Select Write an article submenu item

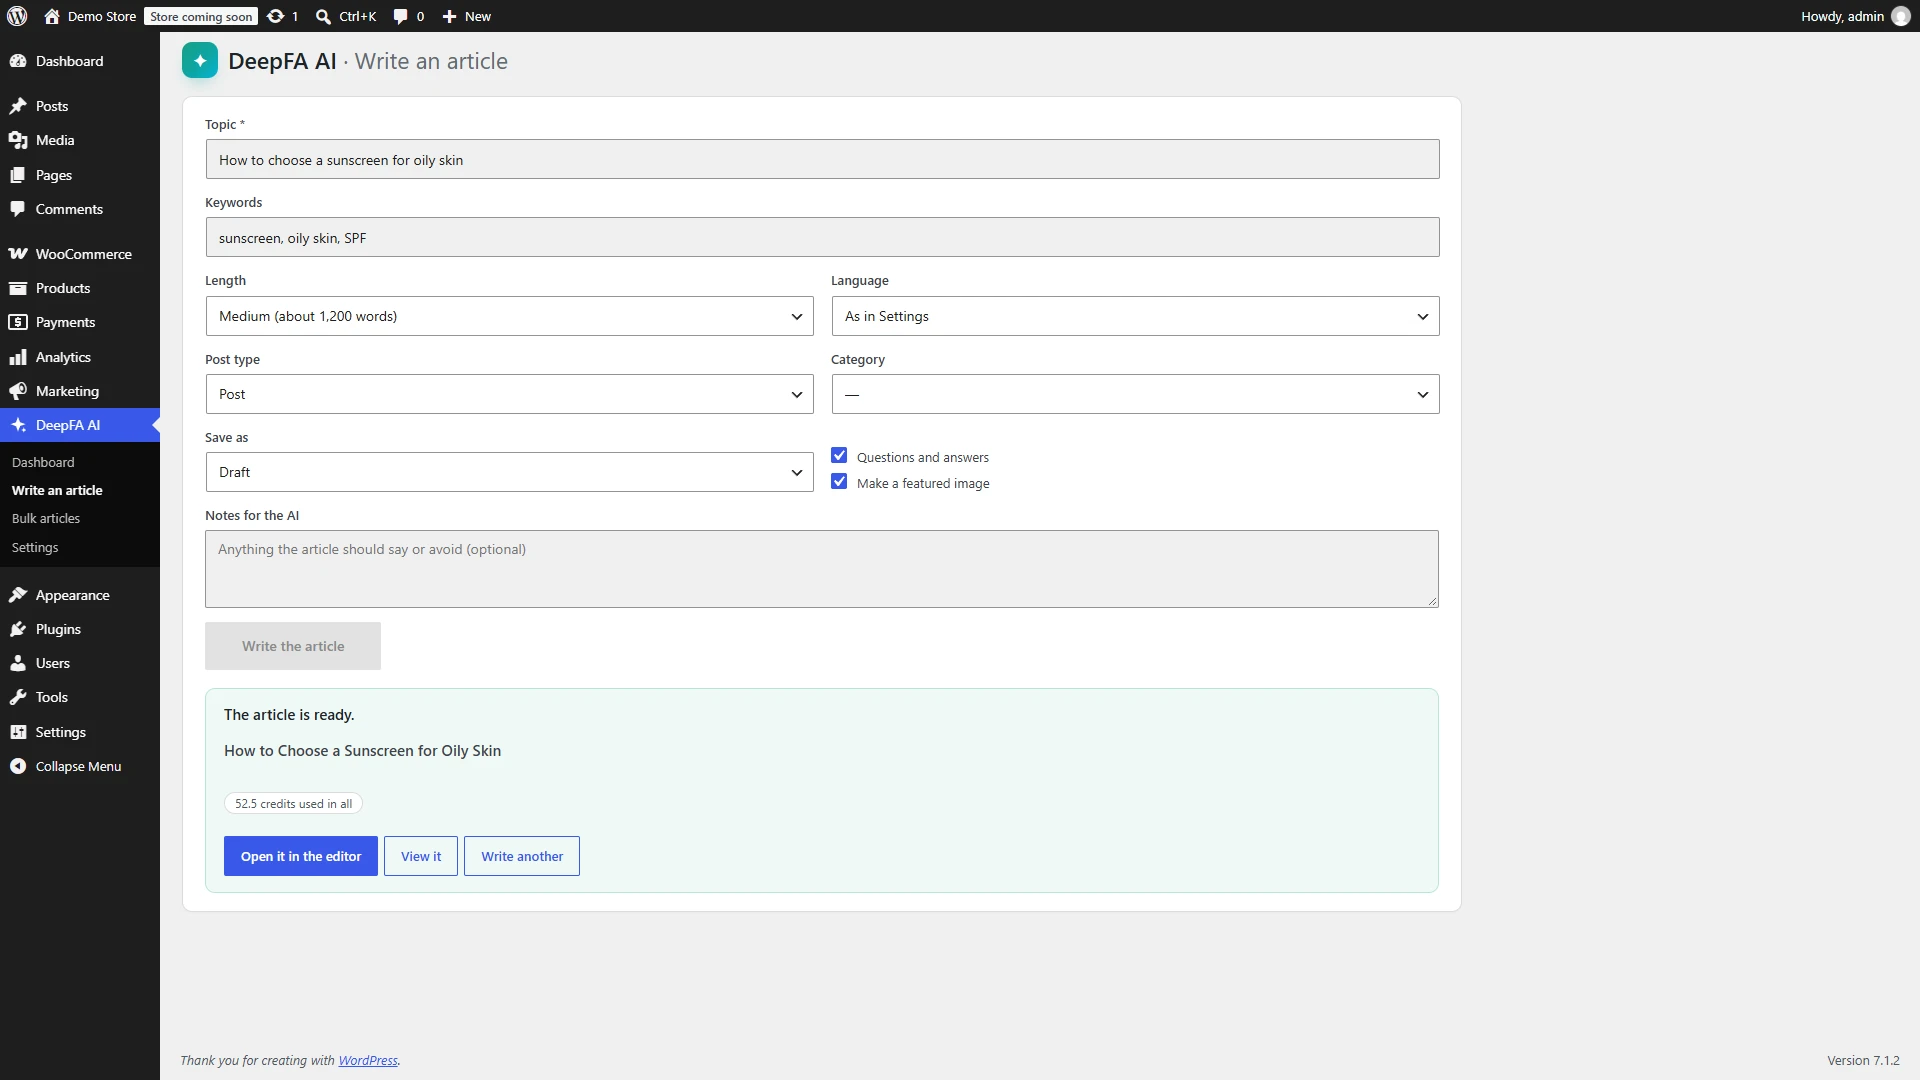[57, 490]
